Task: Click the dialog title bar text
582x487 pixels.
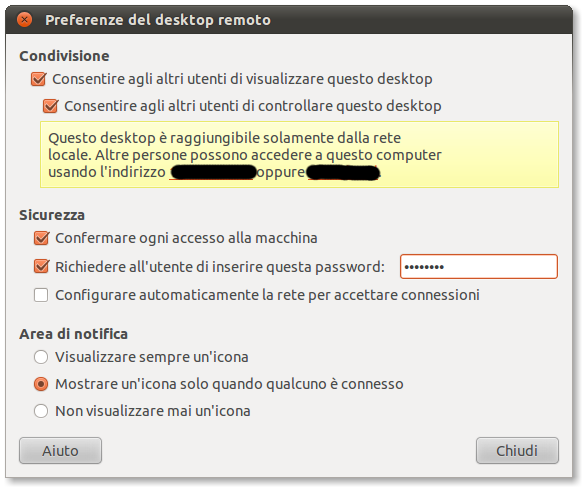Action: point(158,20)
